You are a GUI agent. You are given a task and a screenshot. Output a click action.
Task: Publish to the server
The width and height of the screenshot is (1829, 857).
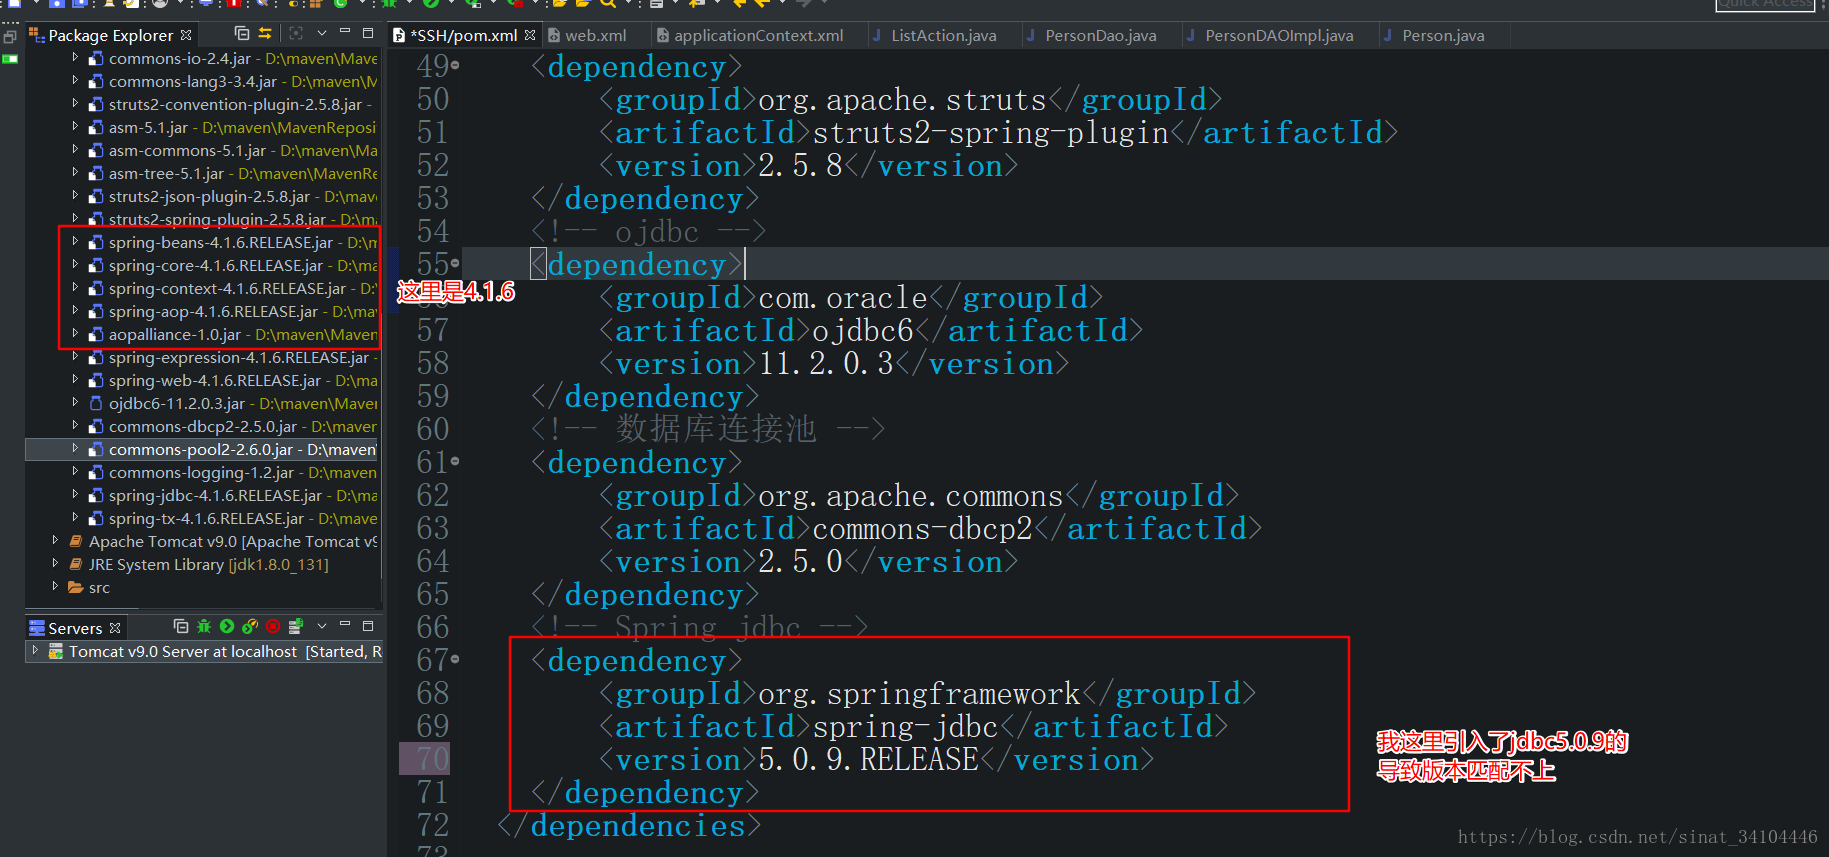click(x=295, y=626)
